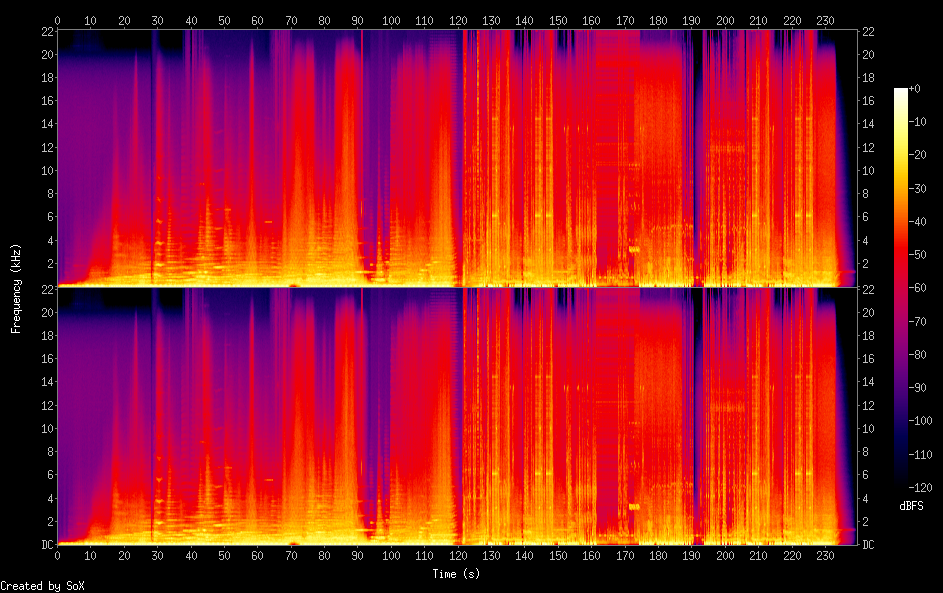Click the dBFS color scale bar
This screenshot has width=943, height=593.
900,288
